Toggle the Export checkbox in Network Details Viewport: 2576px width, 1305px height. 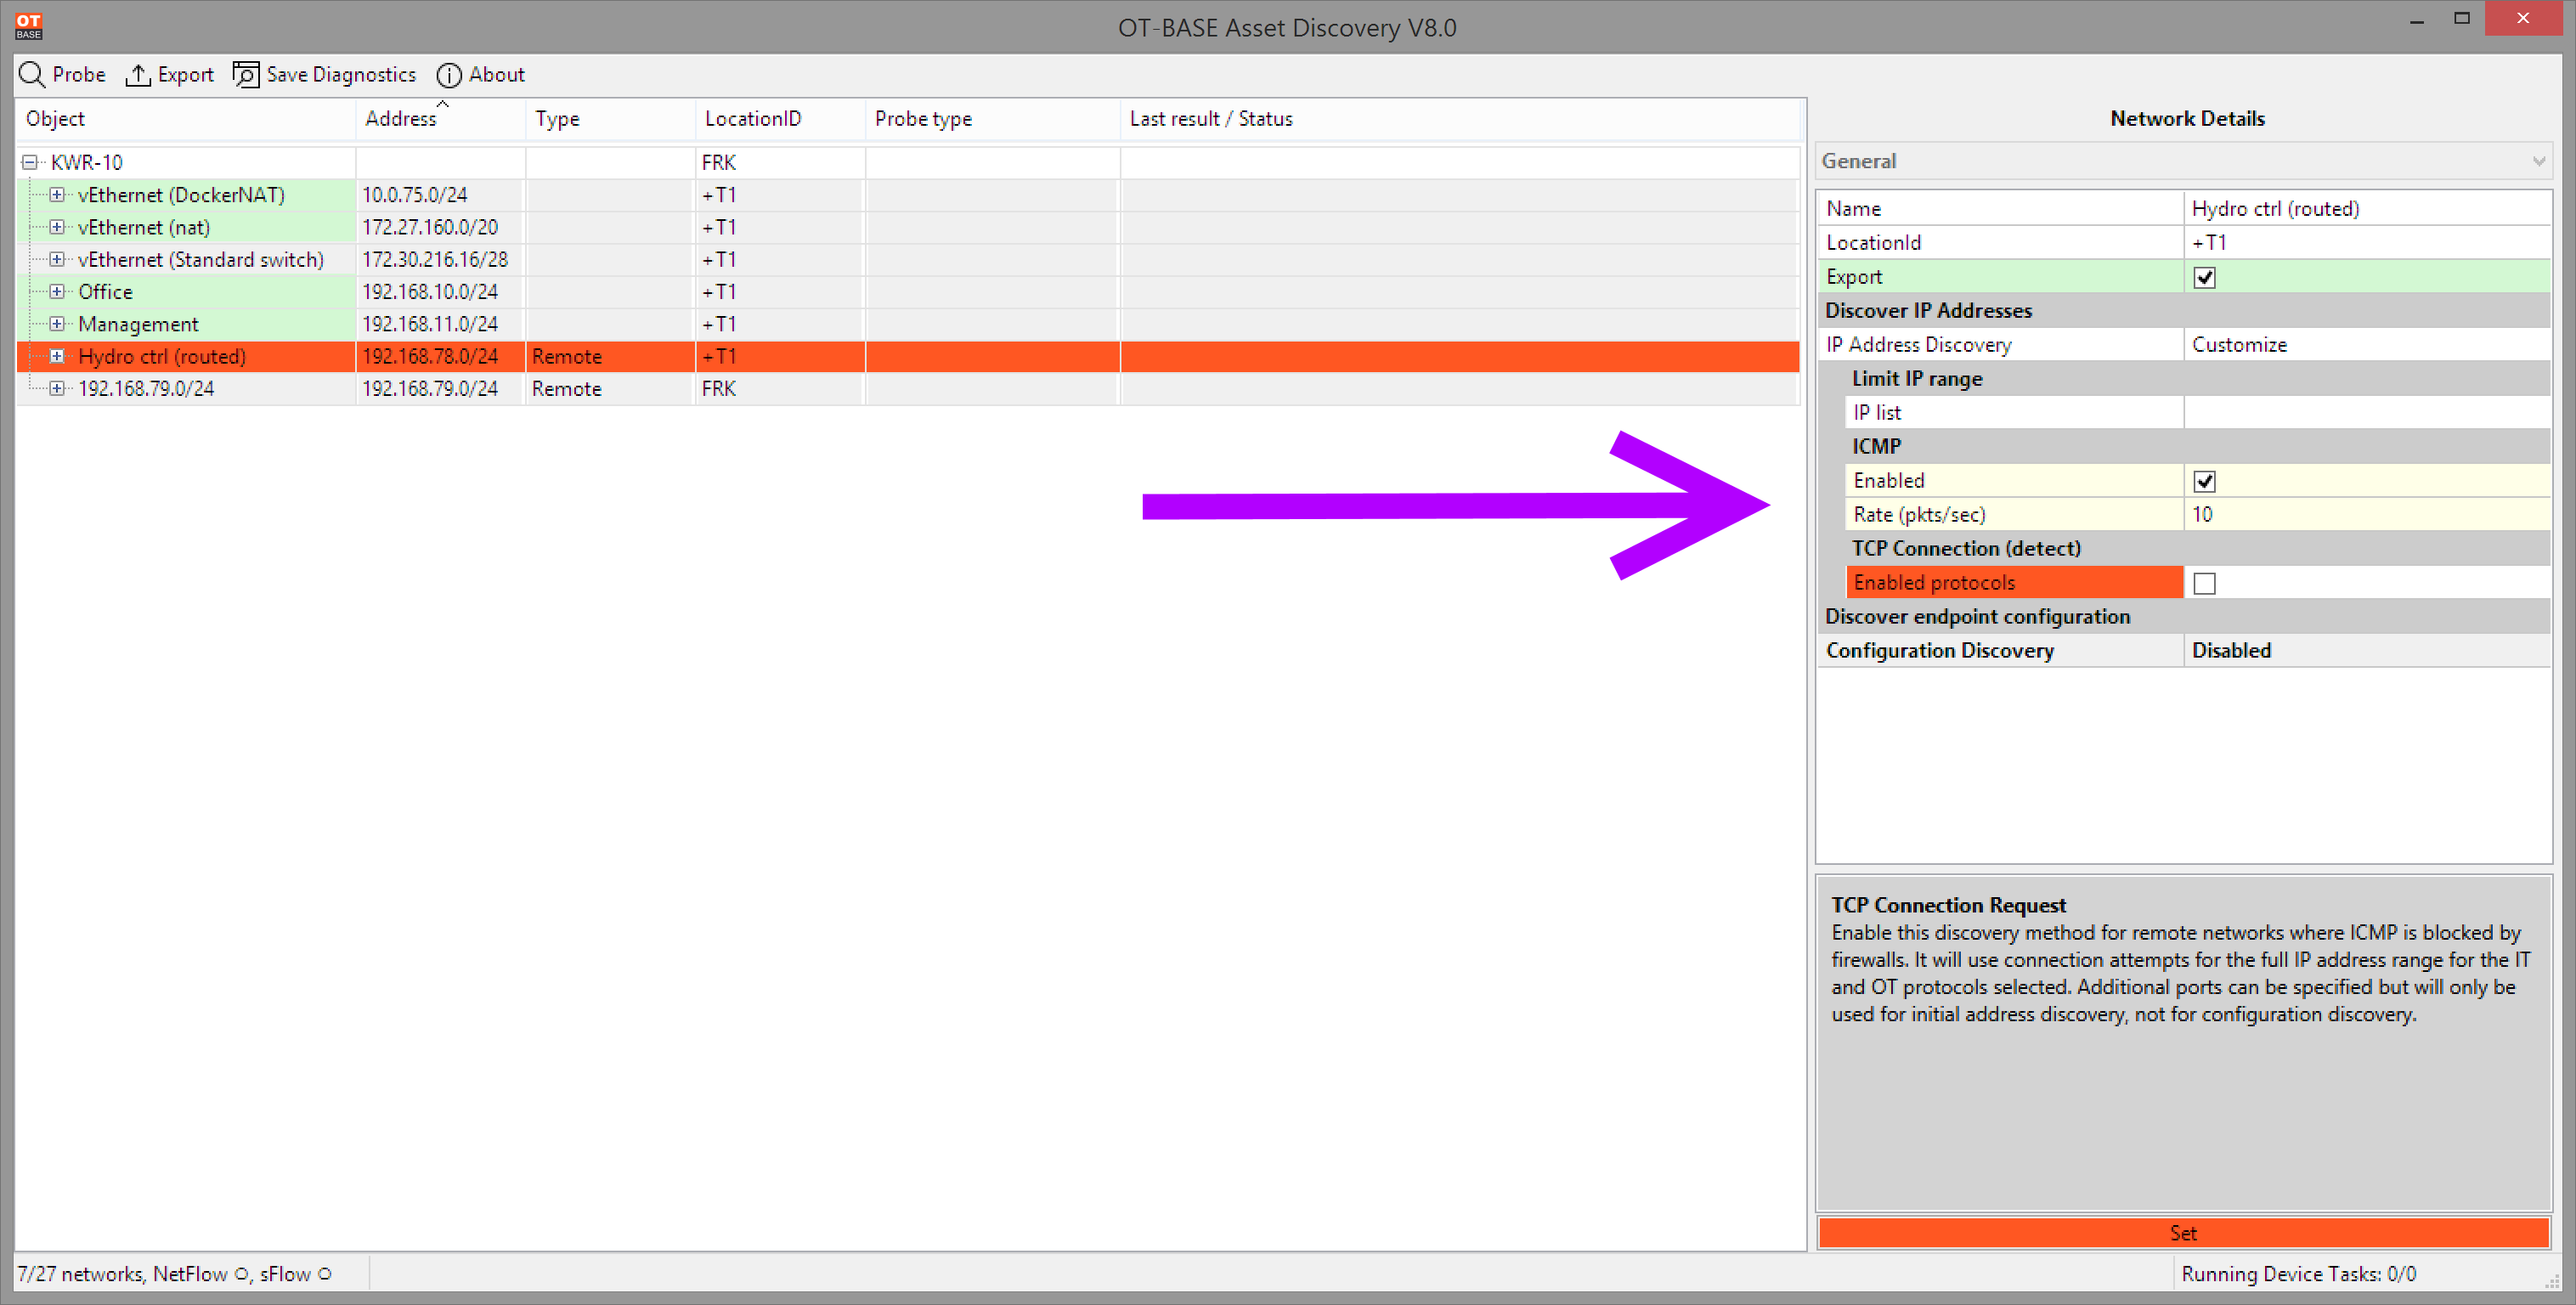click(x=2204, y=277)
